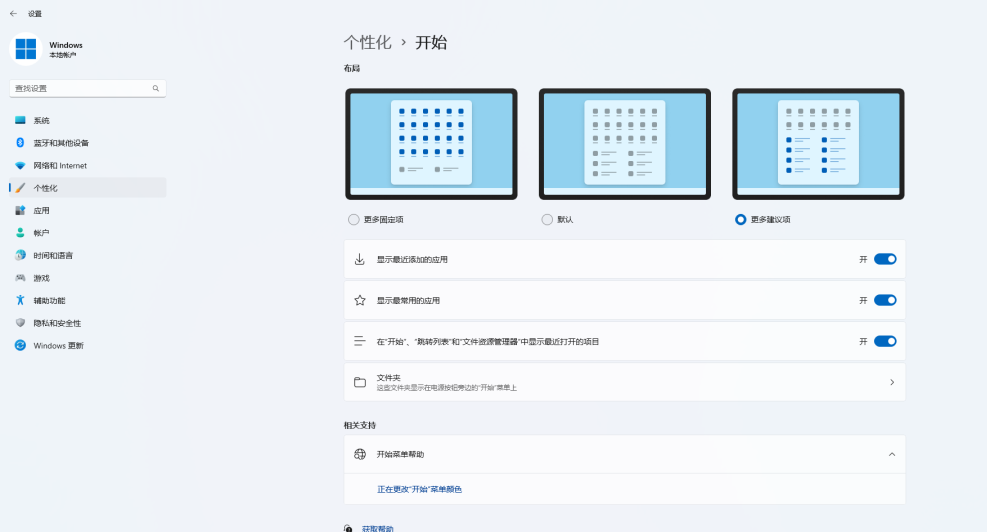The image size is (987, 532).
Task: Click the 辅助功能 accessibility figure icon
Action: coord(20,300)
